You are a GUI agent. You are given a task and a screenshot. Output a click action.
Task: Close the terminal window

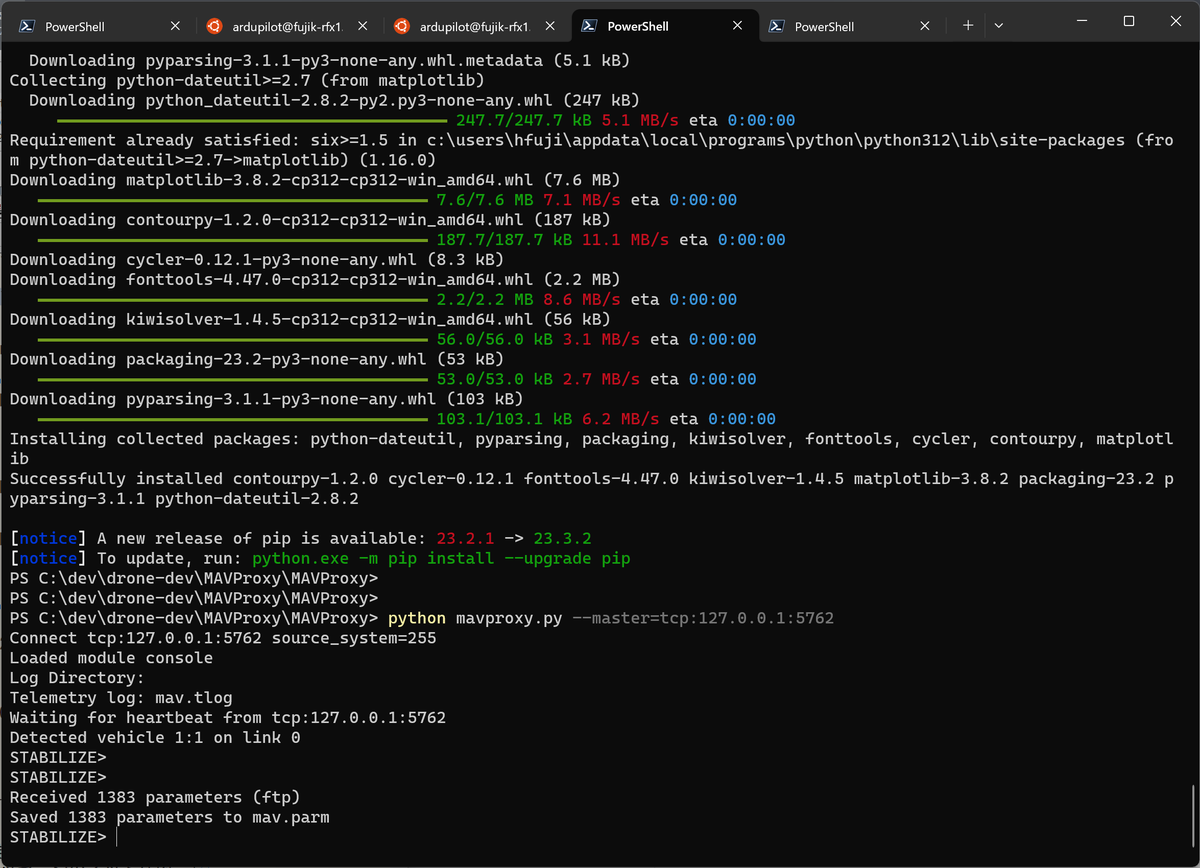point(1174,21)
